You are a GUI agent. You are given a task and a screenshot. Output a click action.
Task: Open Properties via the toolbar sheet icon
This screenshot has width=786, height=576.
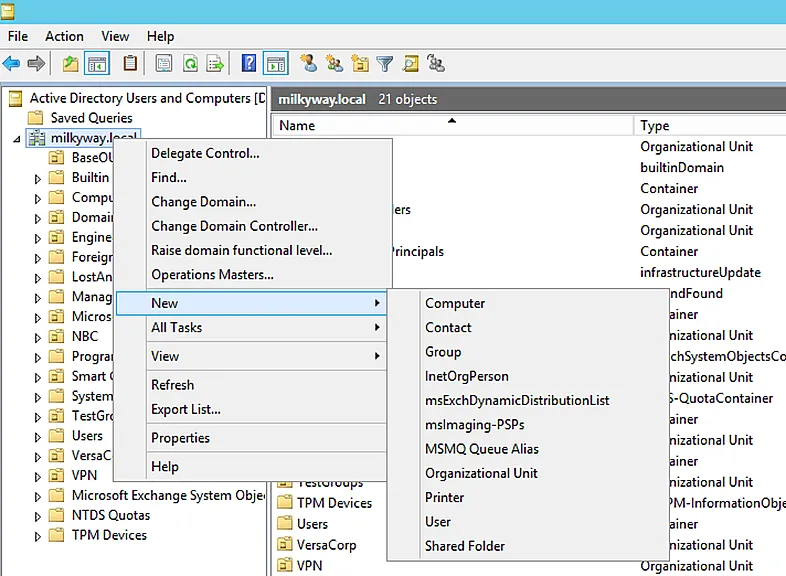coord(164,64)
